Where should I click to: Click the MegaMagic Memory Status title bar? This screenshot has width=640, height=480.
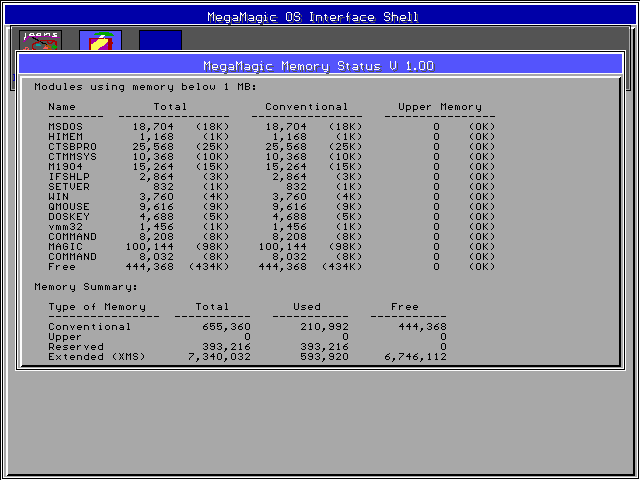320,65
